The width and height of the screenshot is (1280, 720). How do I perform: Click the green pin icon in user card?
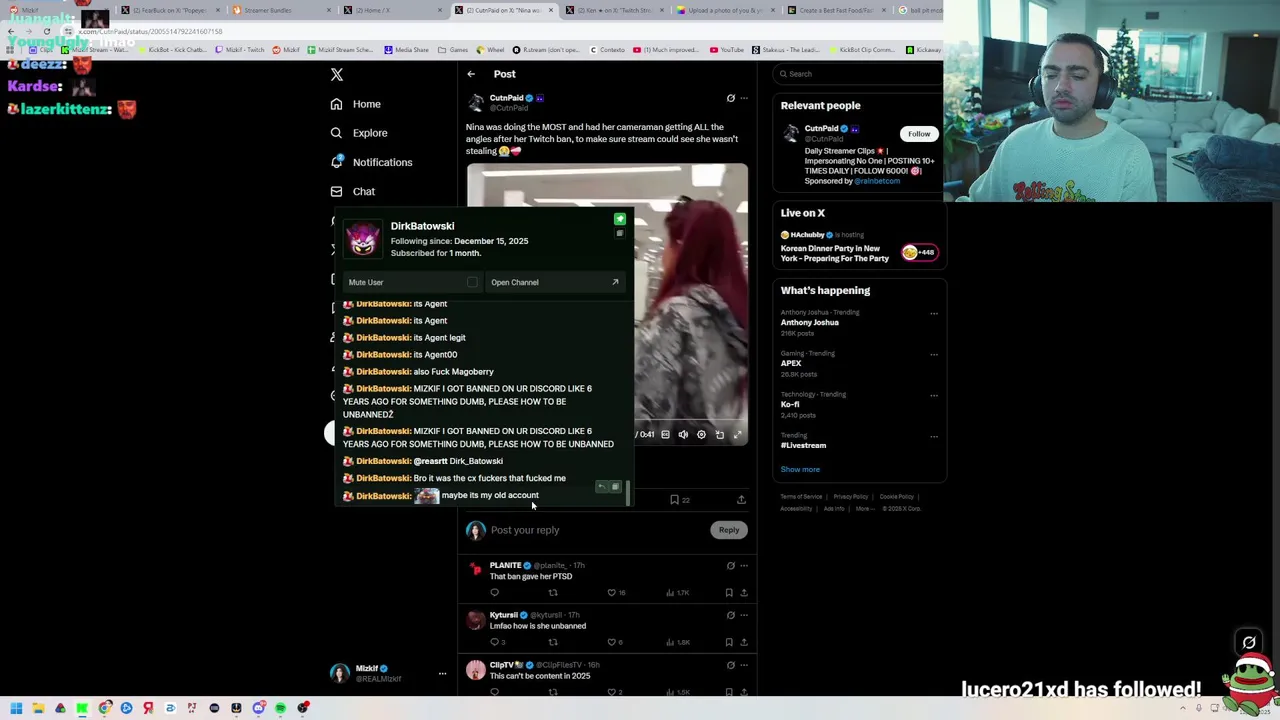pyautogui.click(x=620, y=219)
